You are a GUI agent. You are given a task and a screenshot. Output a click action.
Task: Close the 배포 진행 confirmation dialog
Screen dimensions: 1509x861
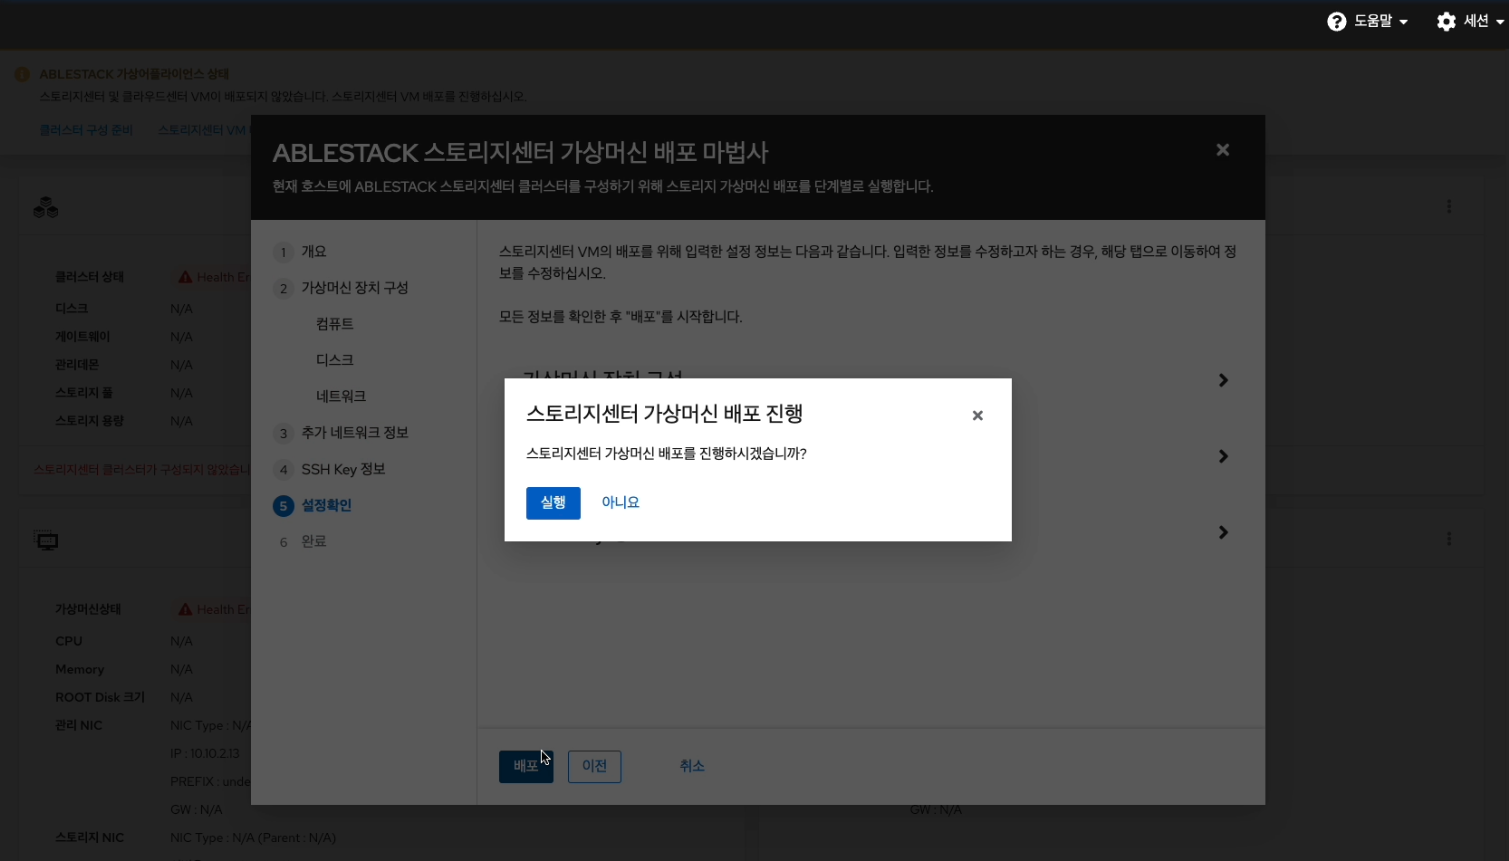pos(978,416)
